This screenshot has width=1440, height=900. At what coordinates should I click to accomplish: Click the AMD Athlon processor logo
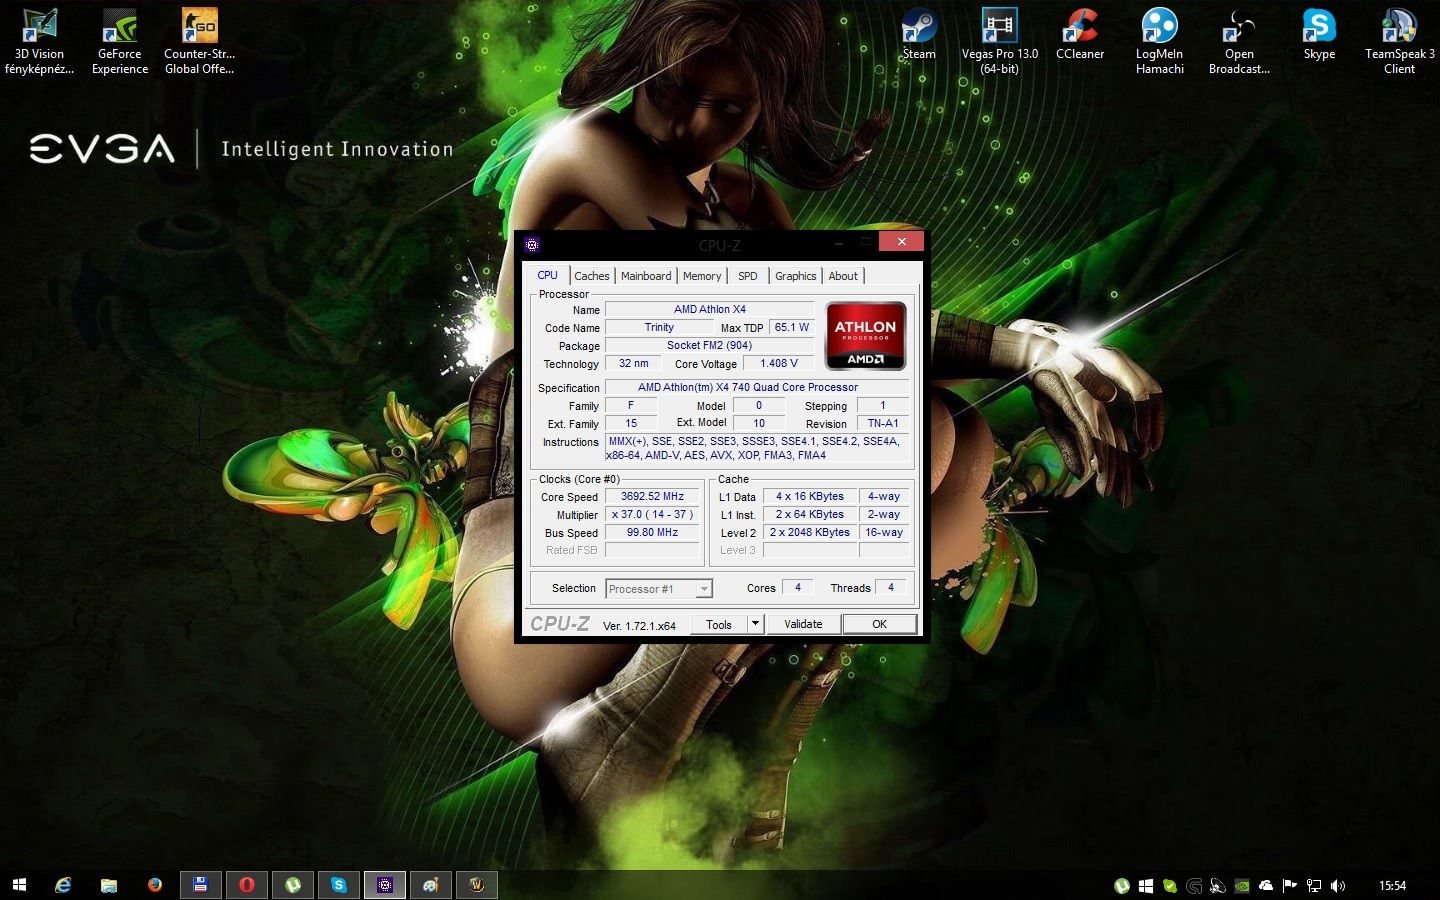(x=865, y=336)
